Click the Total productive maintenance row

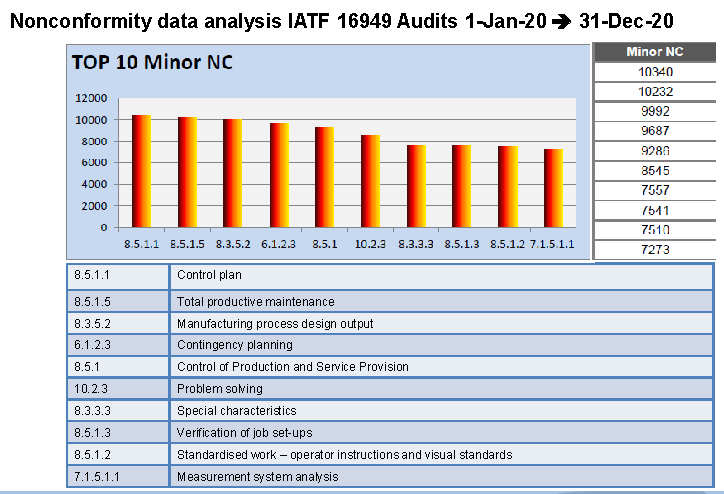[x=390, y=301]
